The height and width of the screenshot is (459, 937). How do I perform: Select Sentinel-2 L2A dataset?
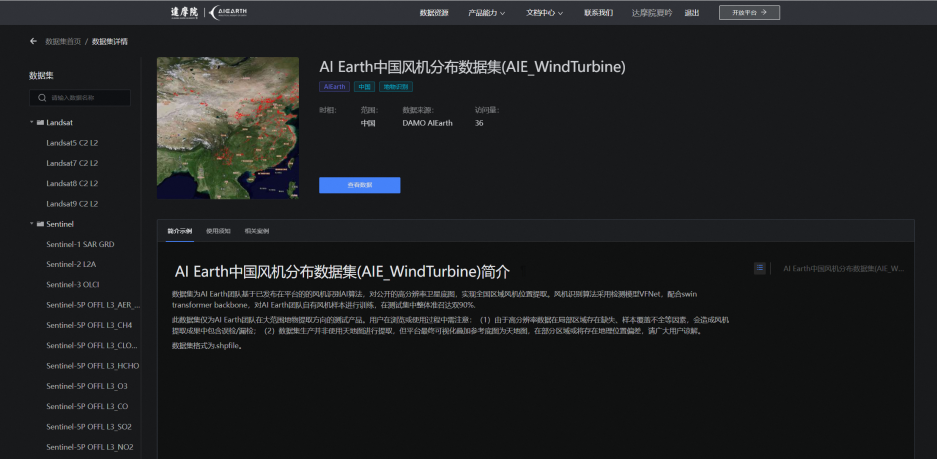pos(71,264)
